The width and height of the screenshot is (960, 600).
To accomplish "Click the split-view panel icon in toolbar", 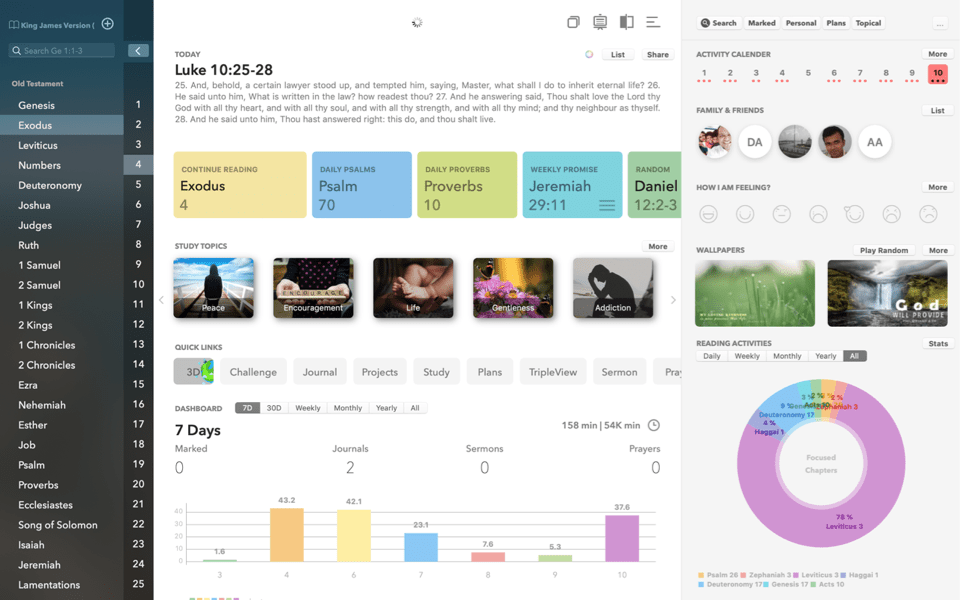I will pos(627,22).
